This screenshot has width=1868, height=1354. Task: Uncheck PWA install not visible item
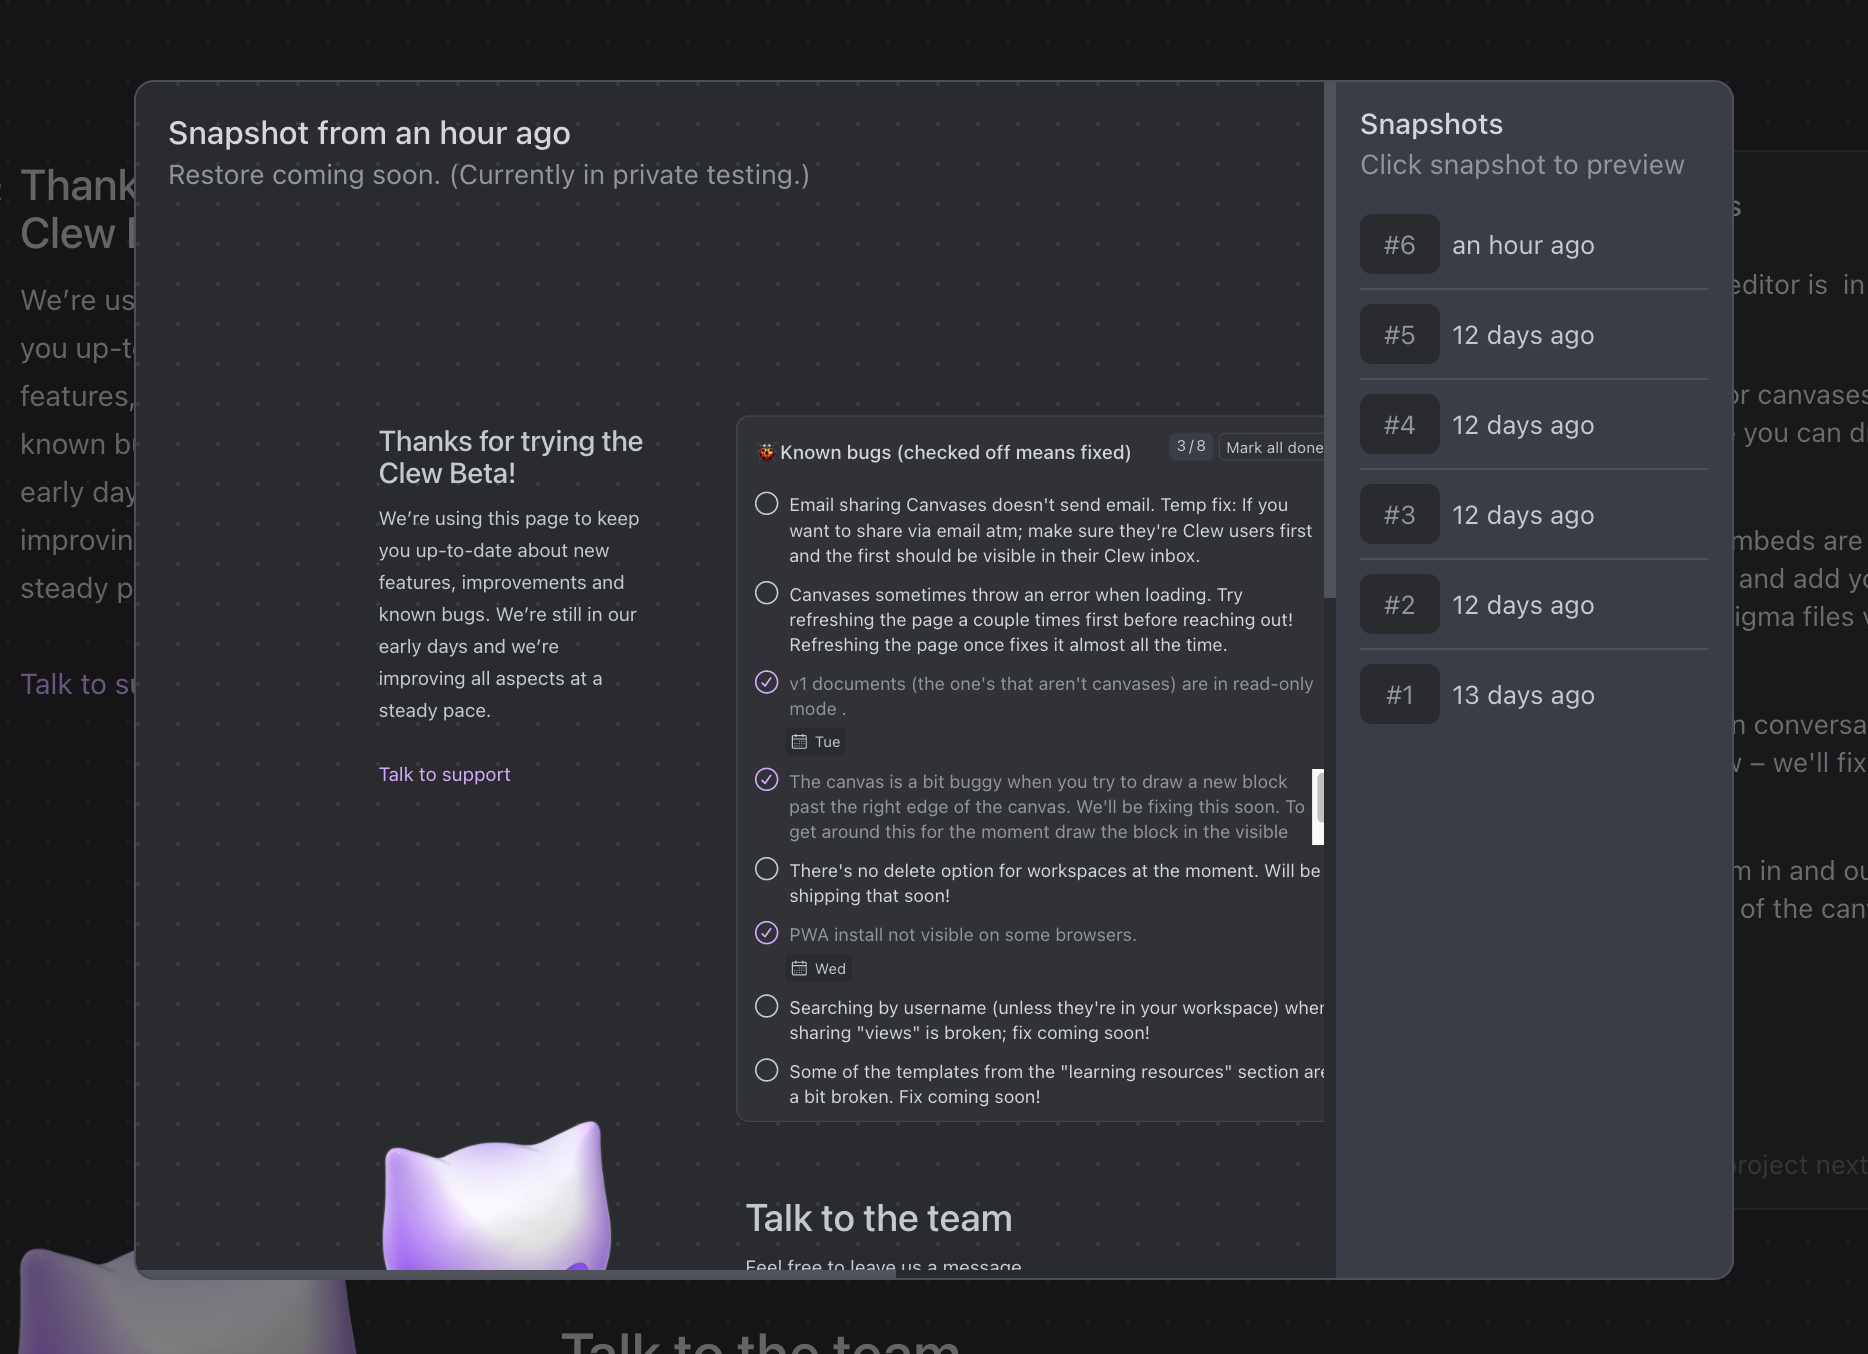click(766, 933)
